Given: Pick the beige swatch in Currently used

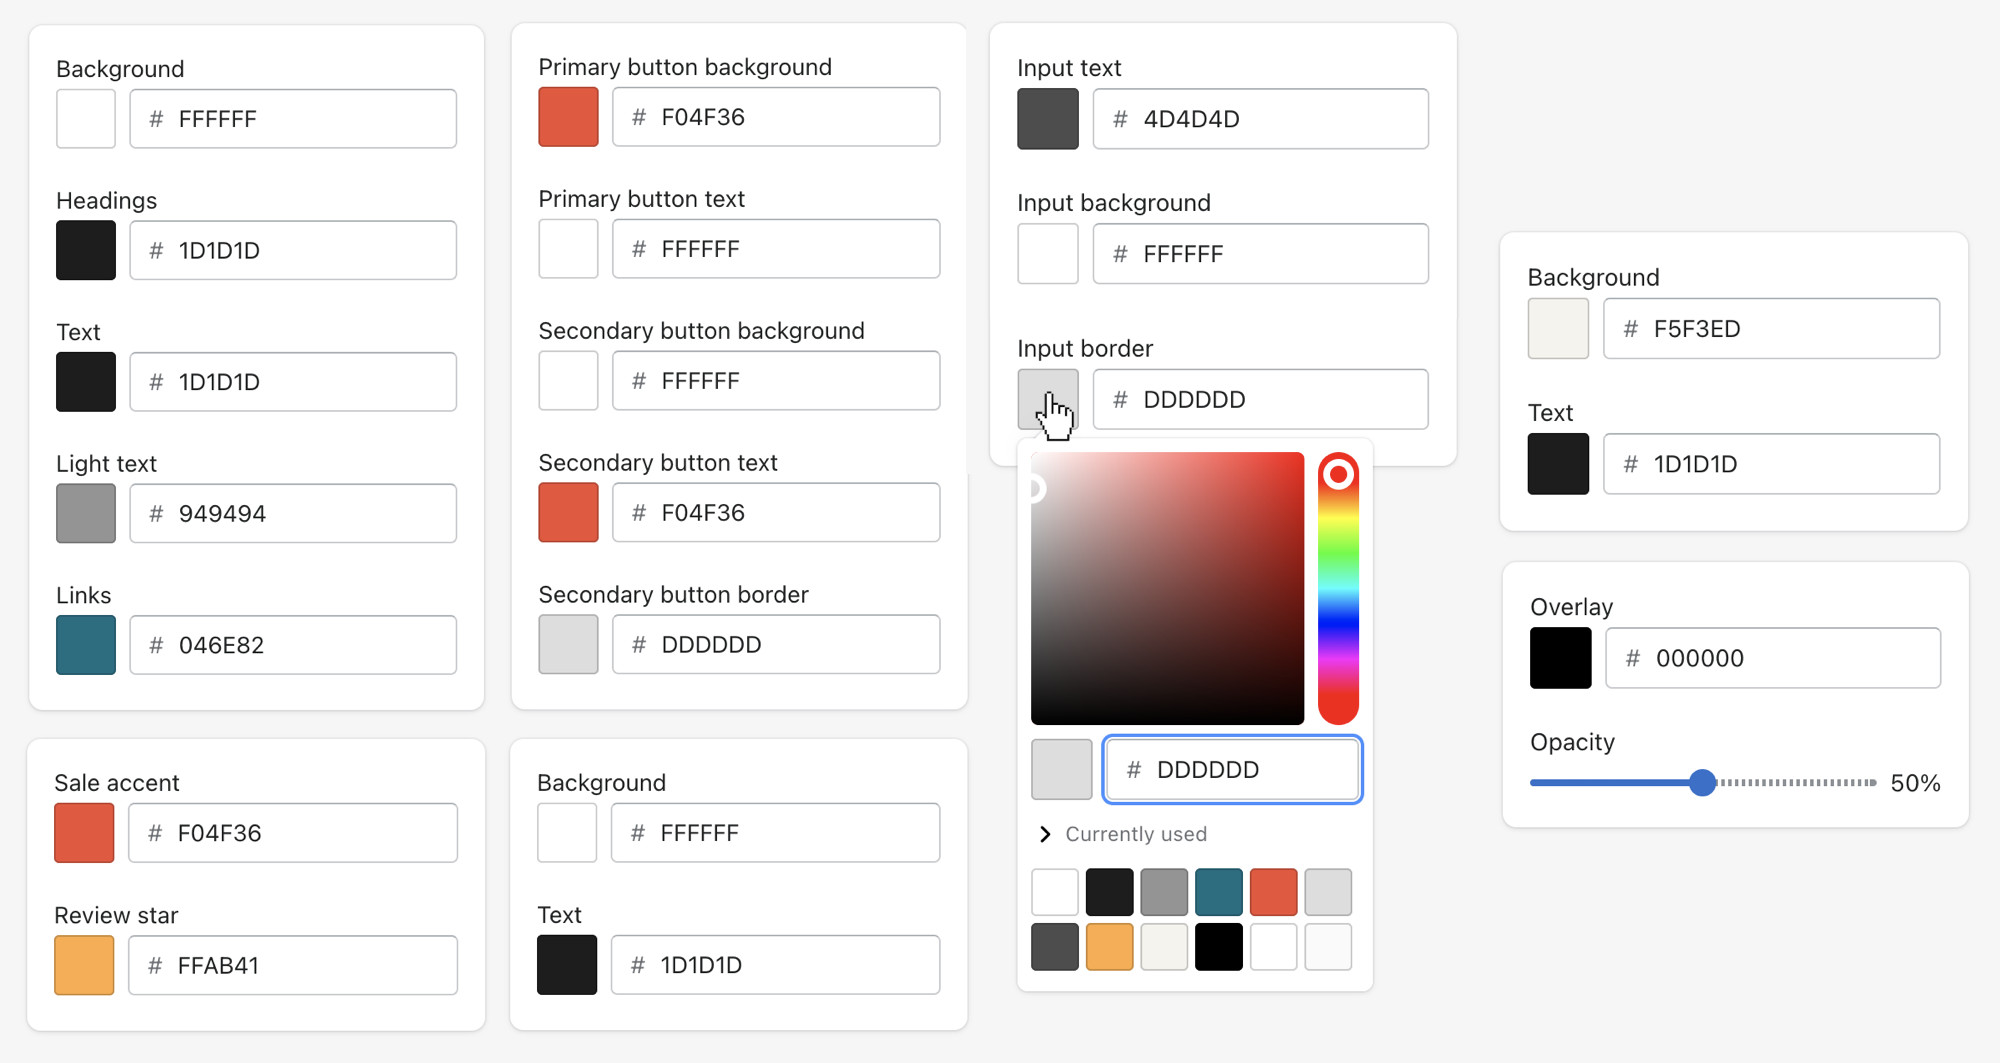Looking at the screenshot, I should coord(1164,947).
